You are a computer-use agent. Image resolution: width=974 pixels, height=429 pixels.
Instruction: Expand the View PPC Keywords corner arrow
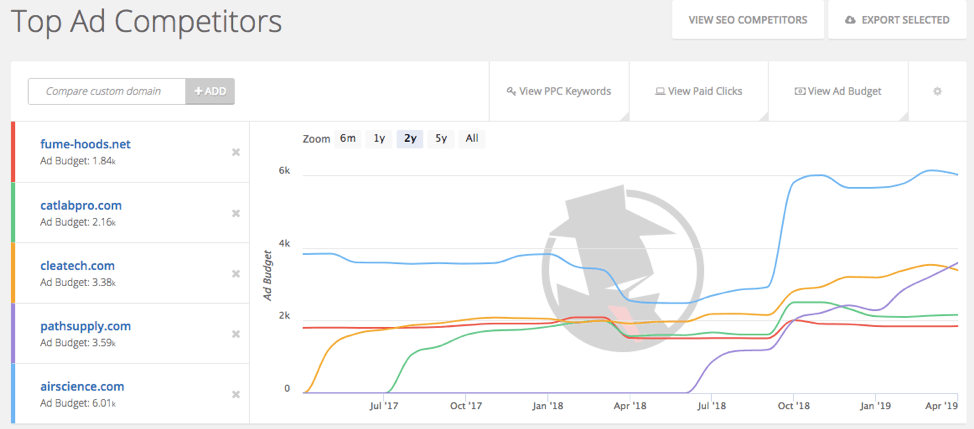tap(625, 117)
